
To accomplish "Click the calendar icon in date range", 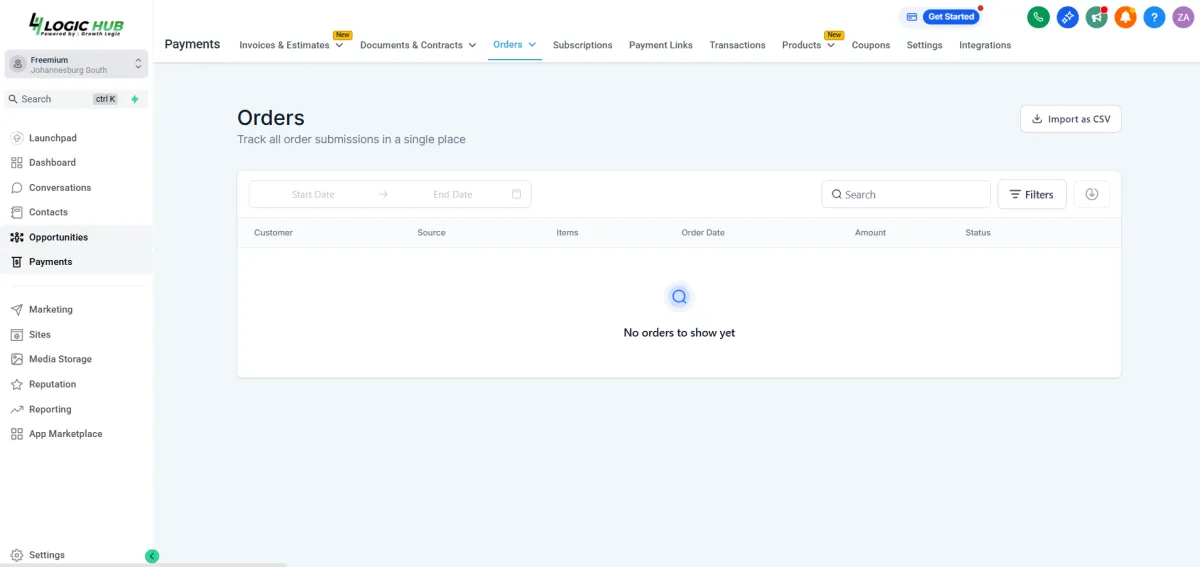I will click(x=517, y=194).
